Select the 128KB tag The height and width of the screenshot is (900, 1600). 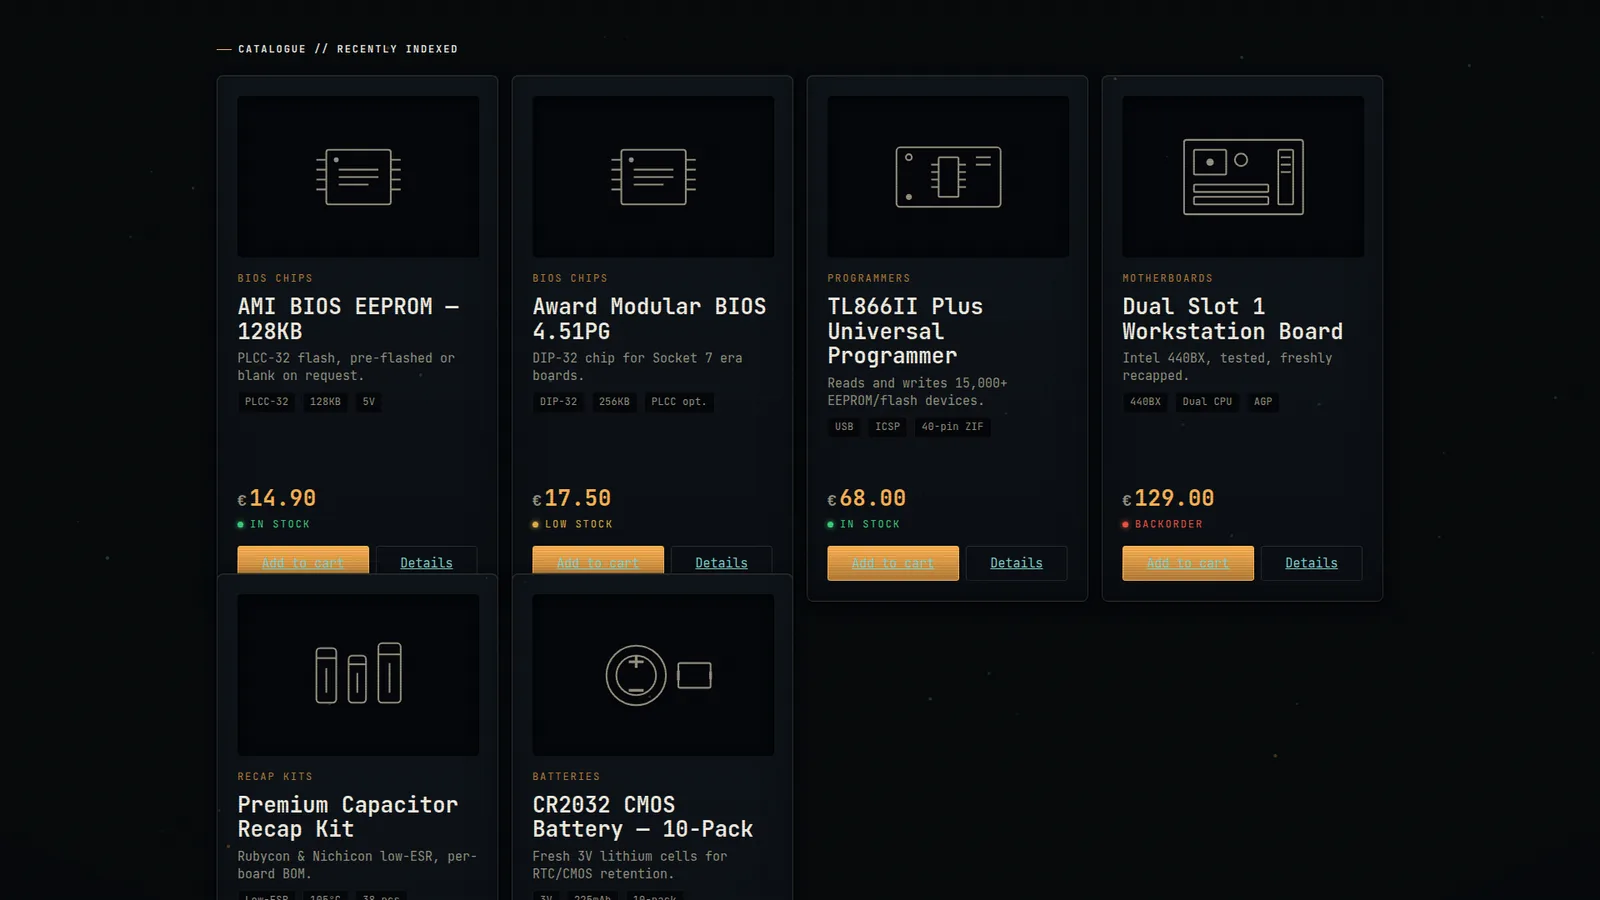click(326, 402)
